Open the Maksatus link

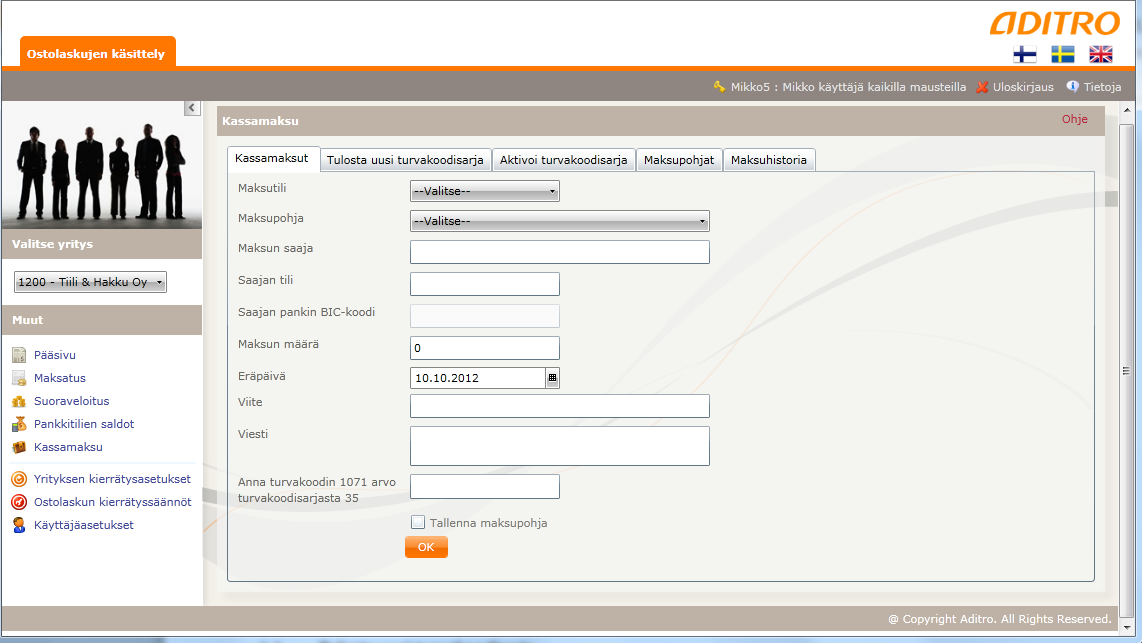tap(60, 378)
